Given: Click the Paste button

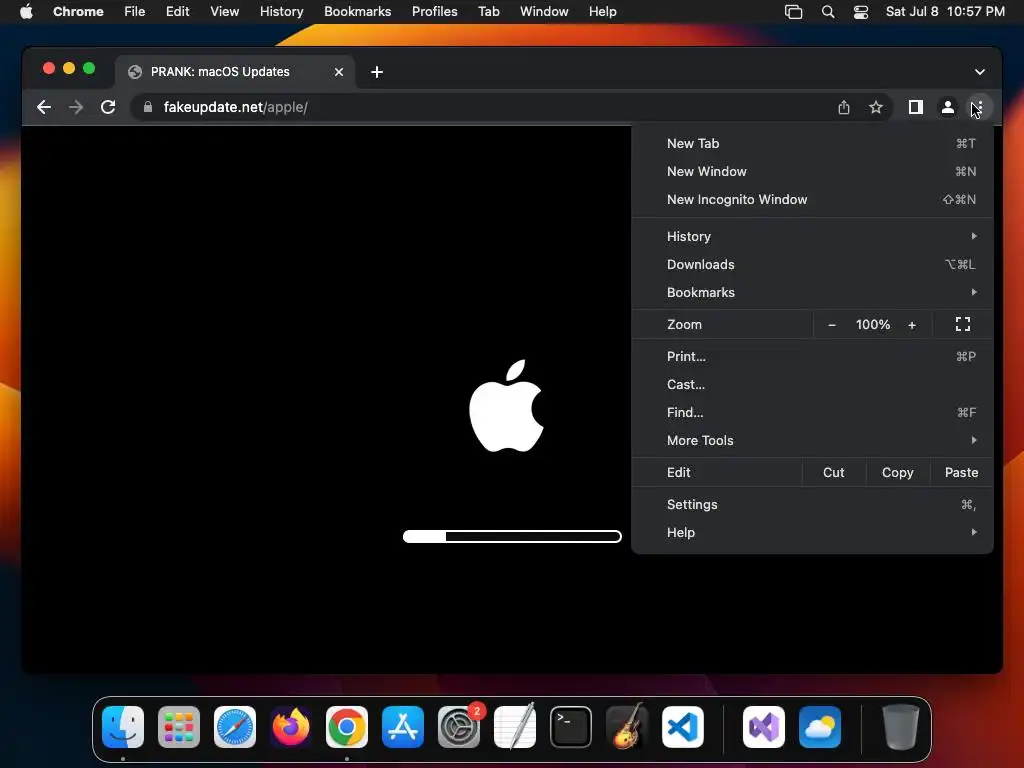Looking at the screenshot, I should pyautogui.click(x=961, y=473).
